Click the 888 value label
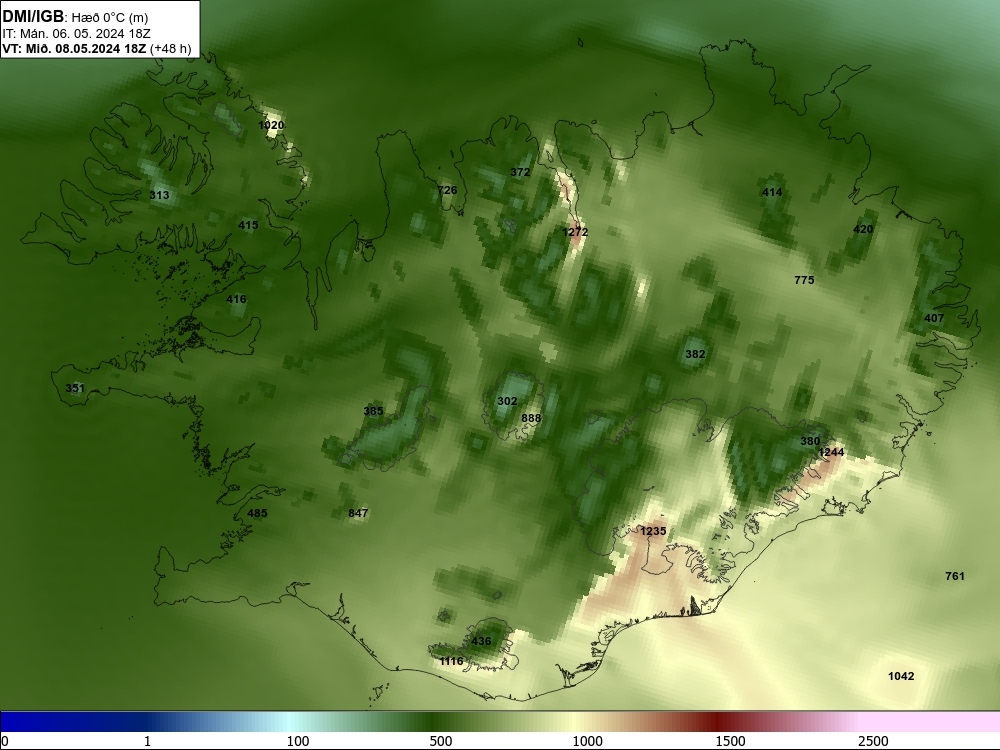The image size is (1000, 750). [531, 418]
